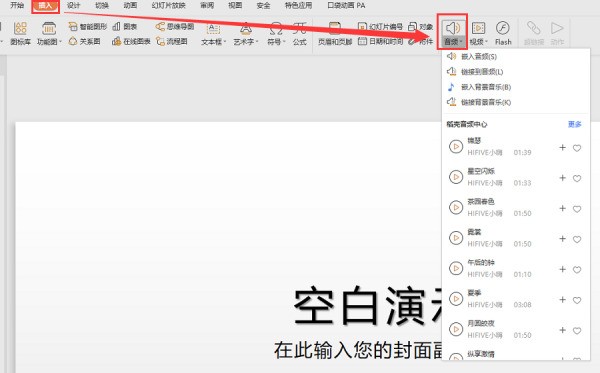Image resolution: width=600 pixels, height=373 pixels.
Task: Switch to the 幻灯片放映 tab
Action: click(168, 5)
